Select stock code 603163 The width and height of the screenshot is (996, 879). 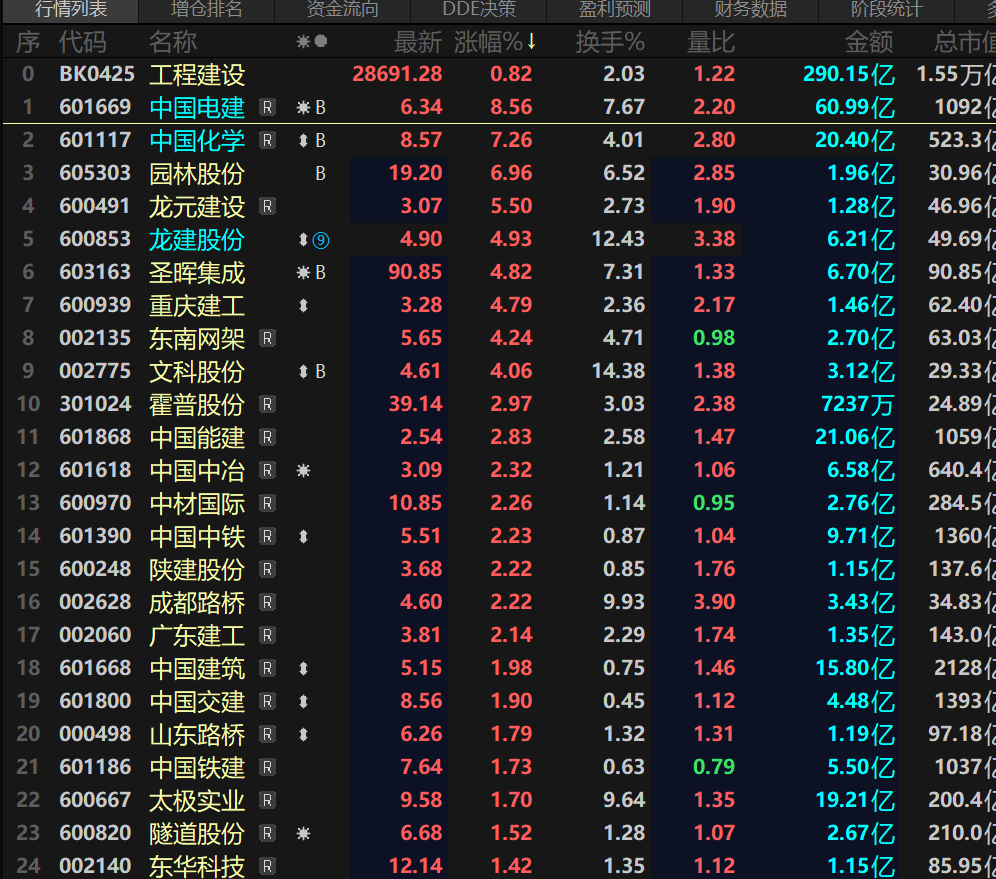coord(95,272)
